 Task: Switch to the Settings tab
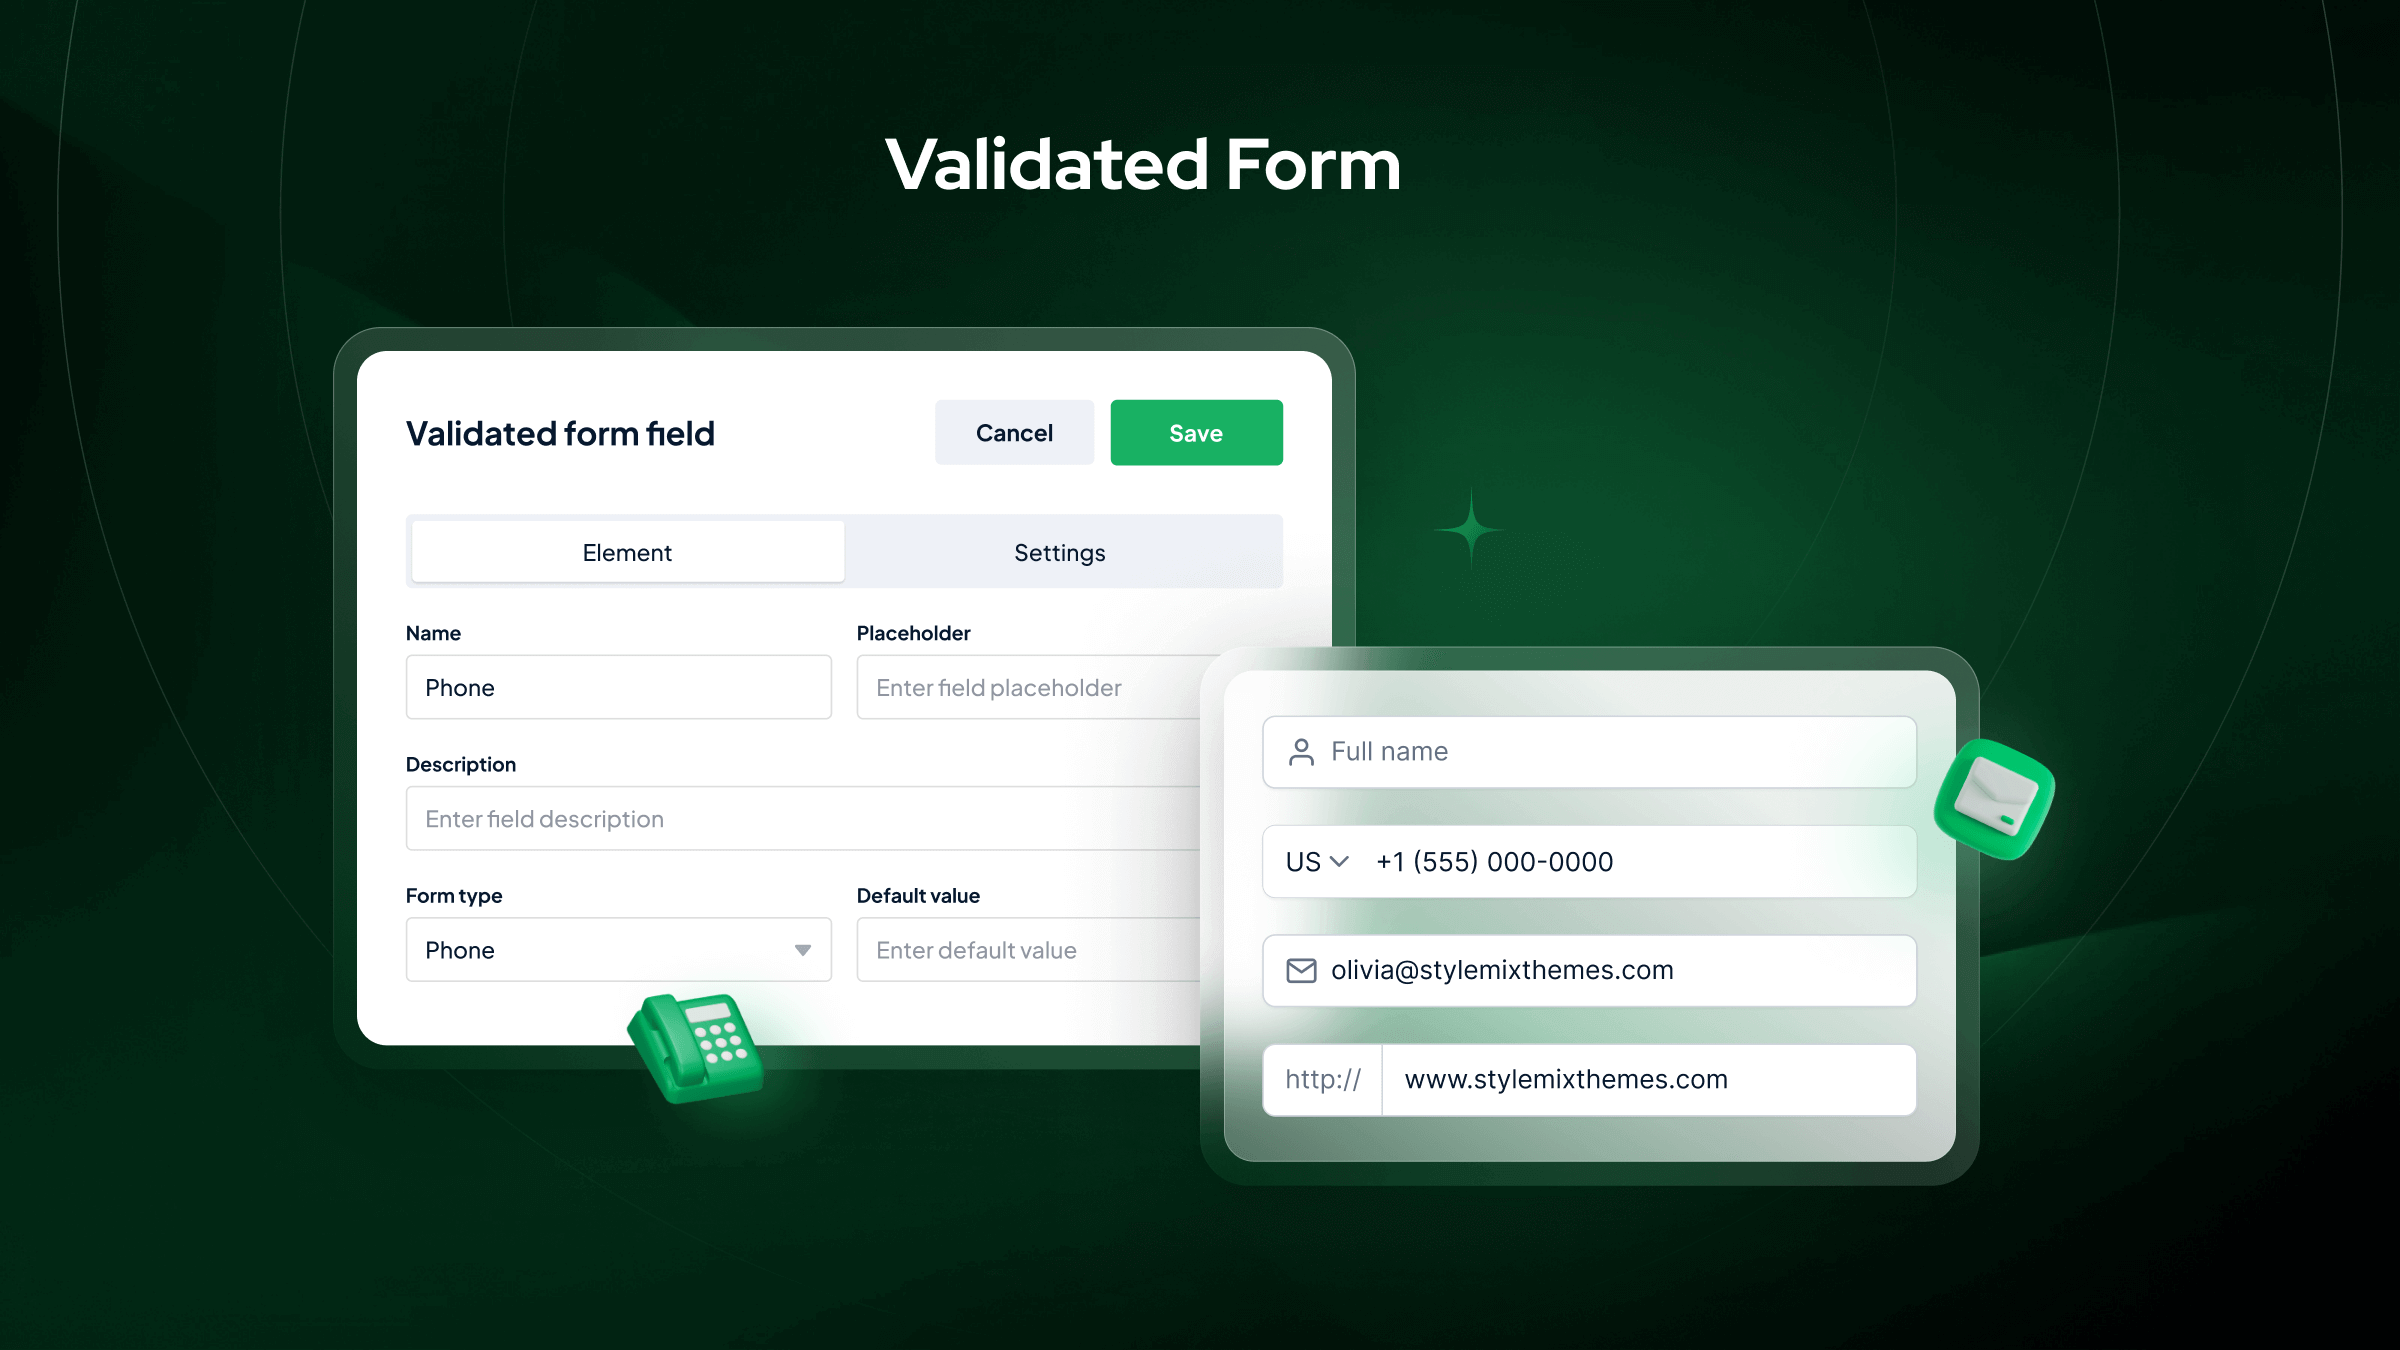(x=1060, y=552)
